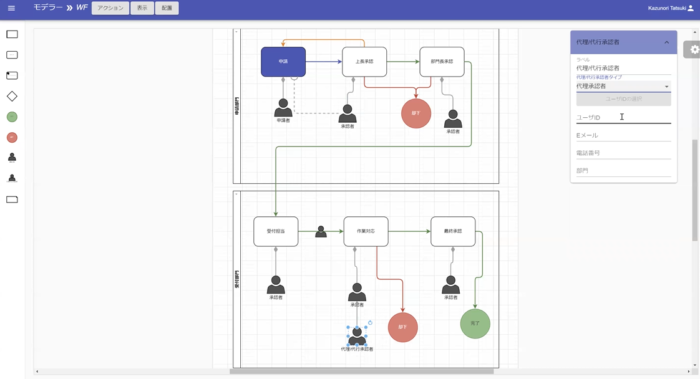Focus the ユーザID input field
The image size is (700, 379).
(623, 117)
